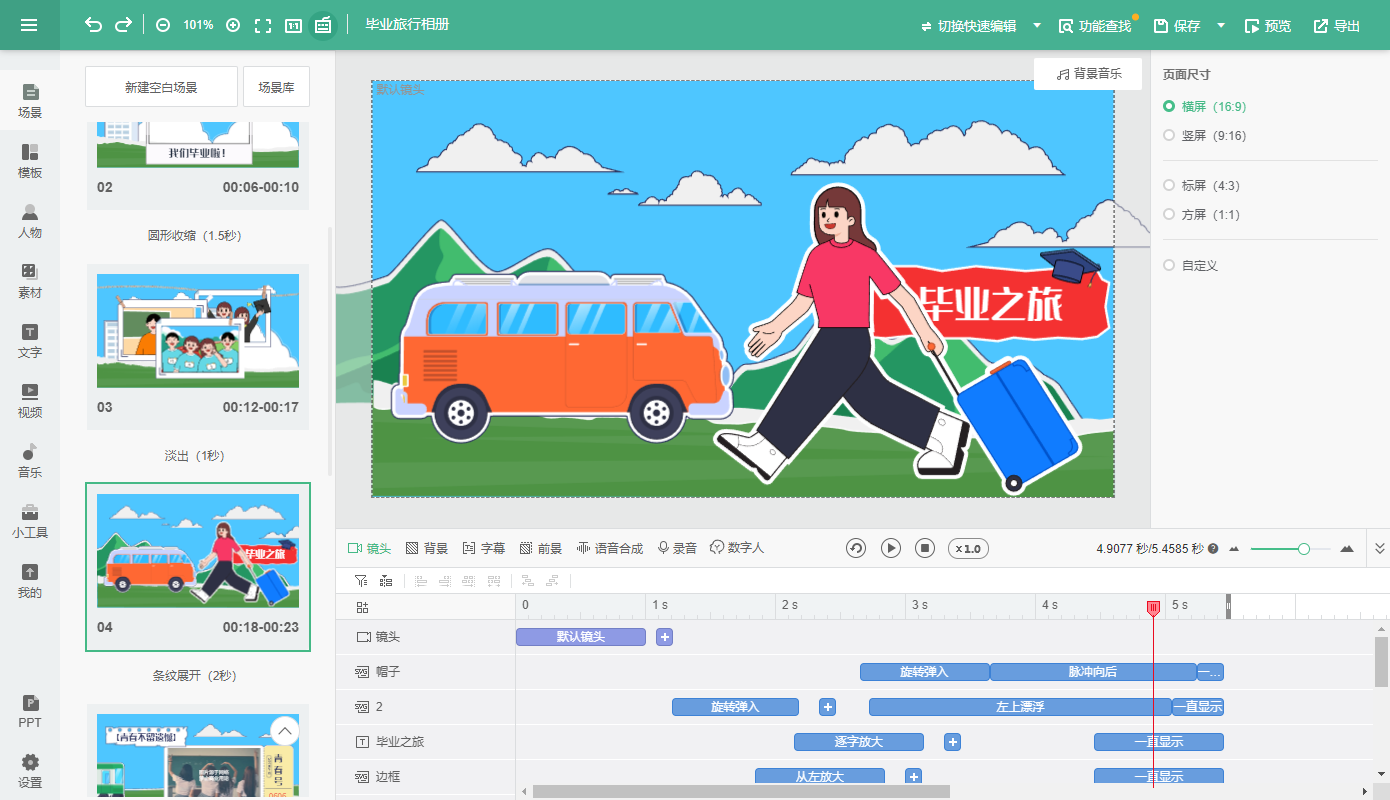Open 功能查找 feature search
Image resolution: width=1390 pixels, height=800 pixels.
coord(1095,26)
